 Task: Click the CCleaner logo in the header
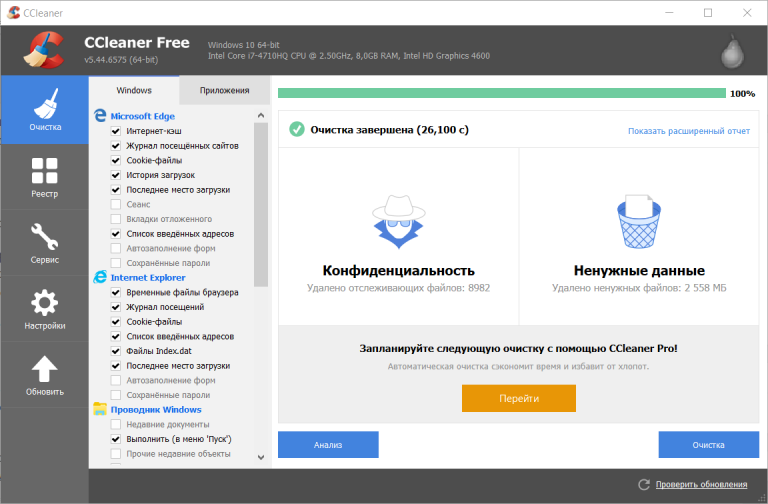[45, 50]
